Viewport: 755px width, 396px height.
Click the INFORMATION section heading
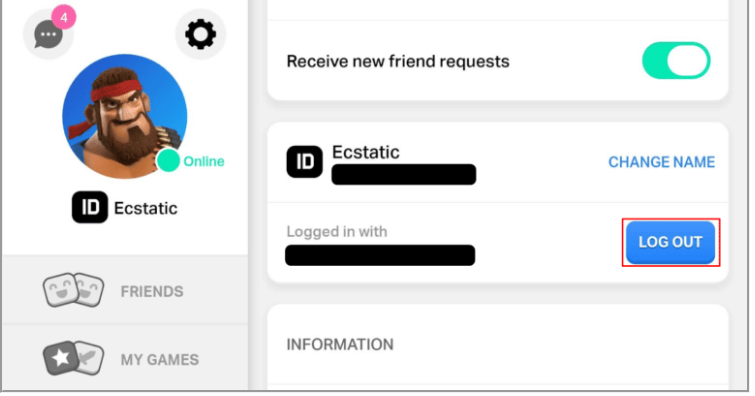[340, 344]
